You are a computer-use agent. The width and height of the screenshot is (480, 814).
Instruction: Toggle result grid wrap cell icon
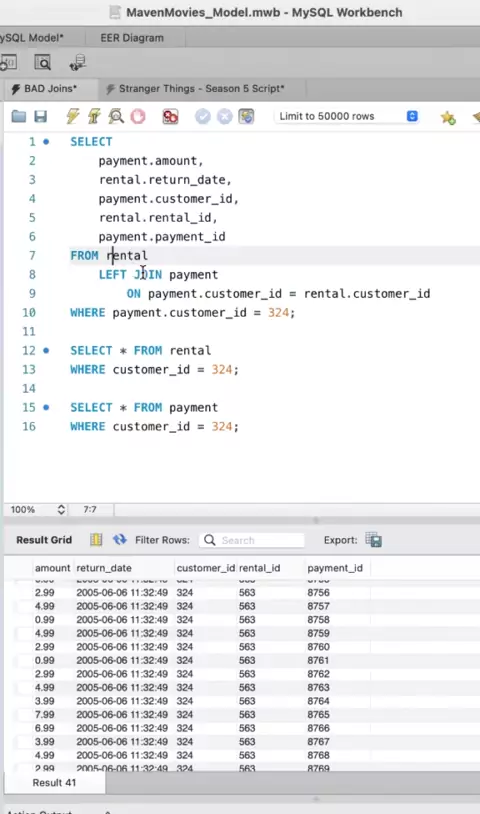pyautogui.click(x=96, y=540)
